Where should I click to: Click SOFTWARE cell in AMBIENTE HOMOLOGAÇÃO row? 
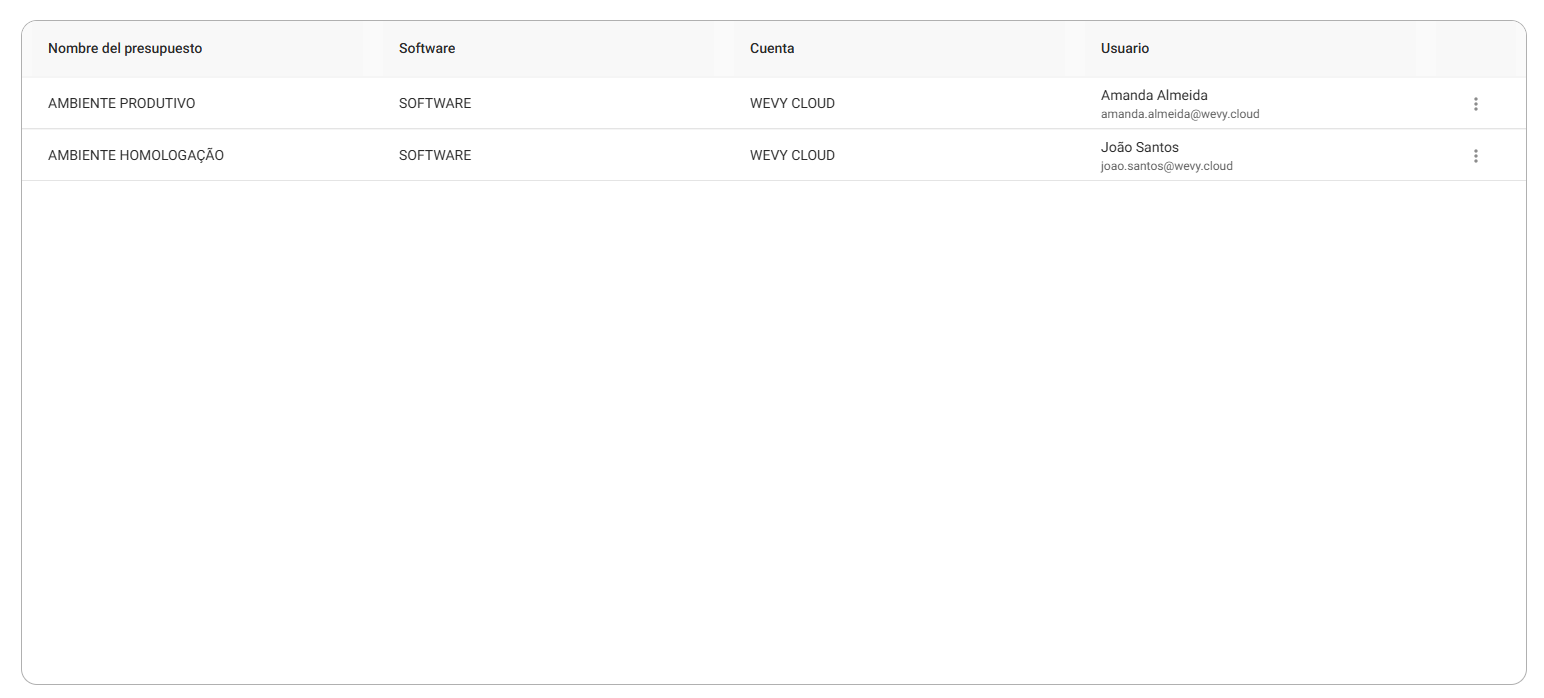[435, 155]
